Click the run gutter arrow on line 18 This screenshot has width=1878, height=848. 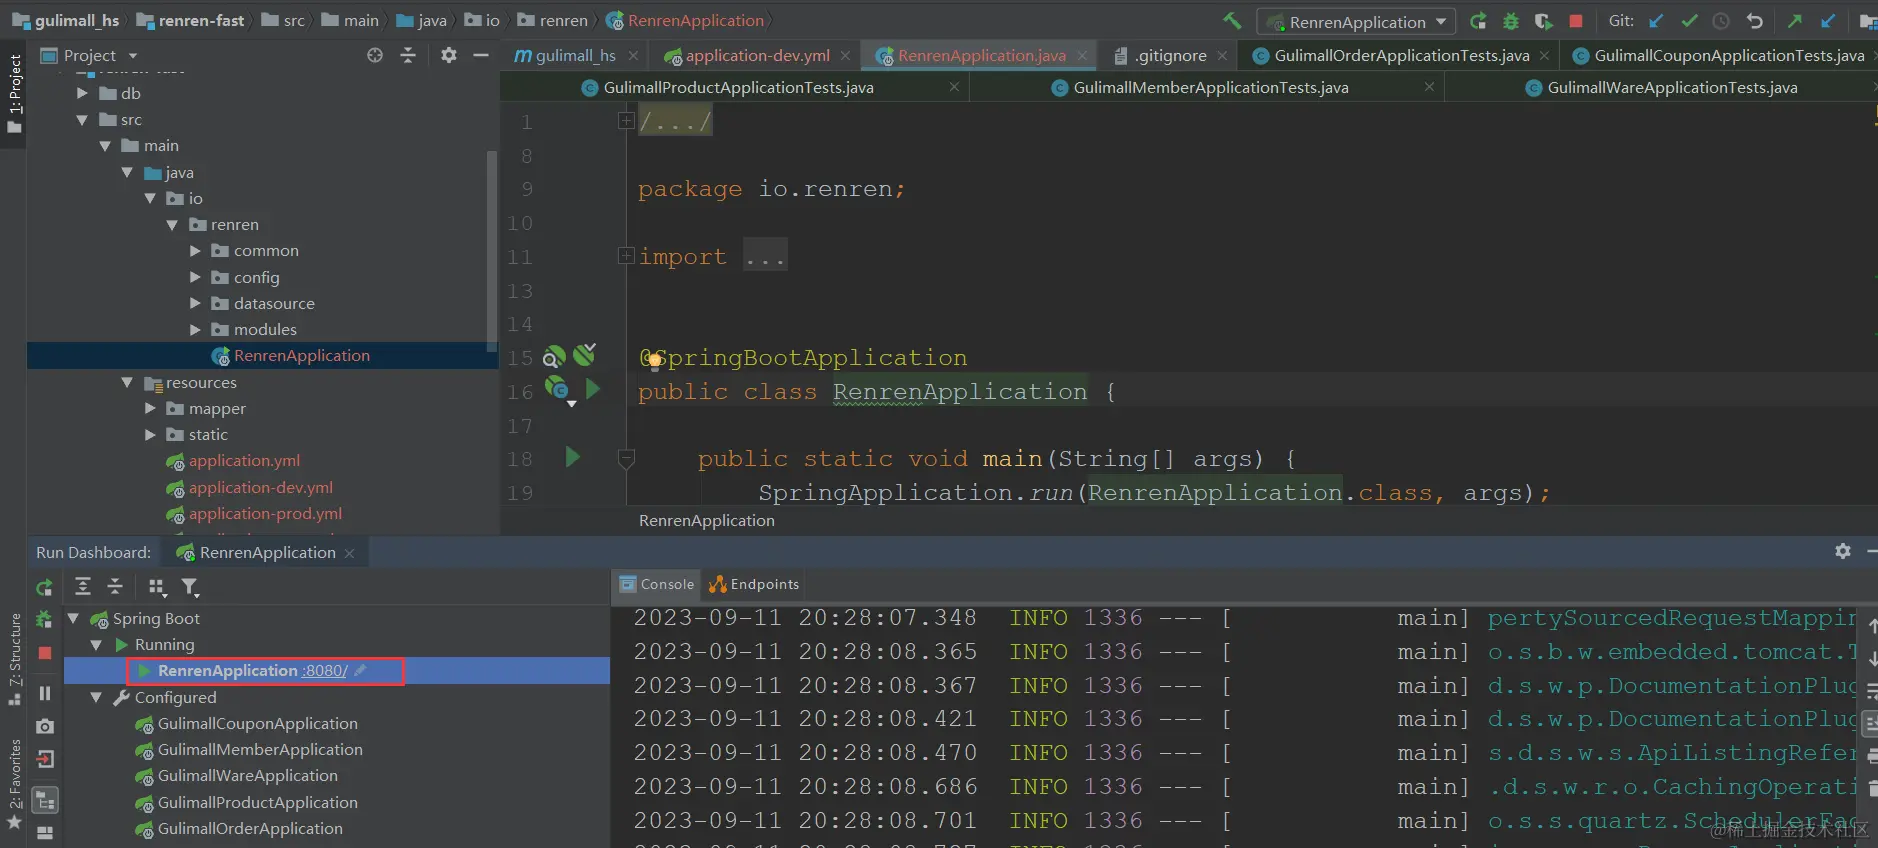(572, 458)
